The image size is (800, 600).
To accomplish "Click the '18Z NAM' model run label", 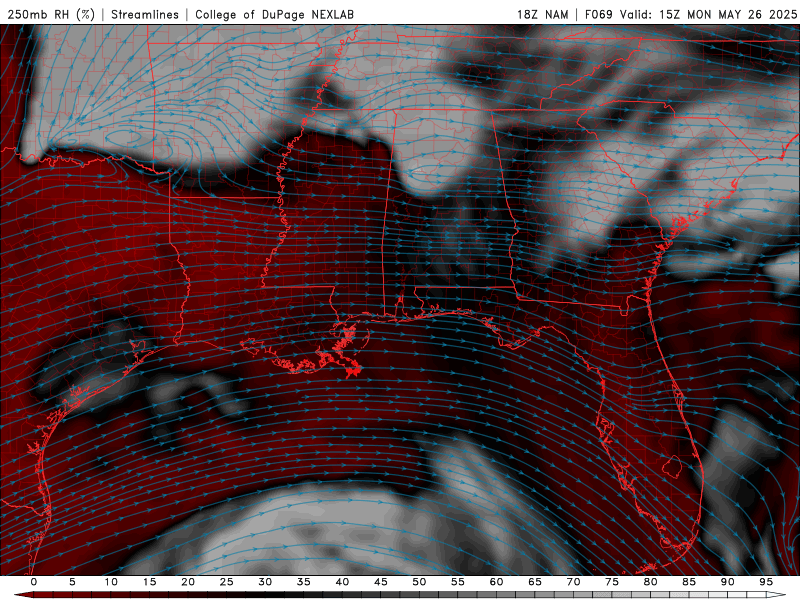I will (x=542, y=14).
